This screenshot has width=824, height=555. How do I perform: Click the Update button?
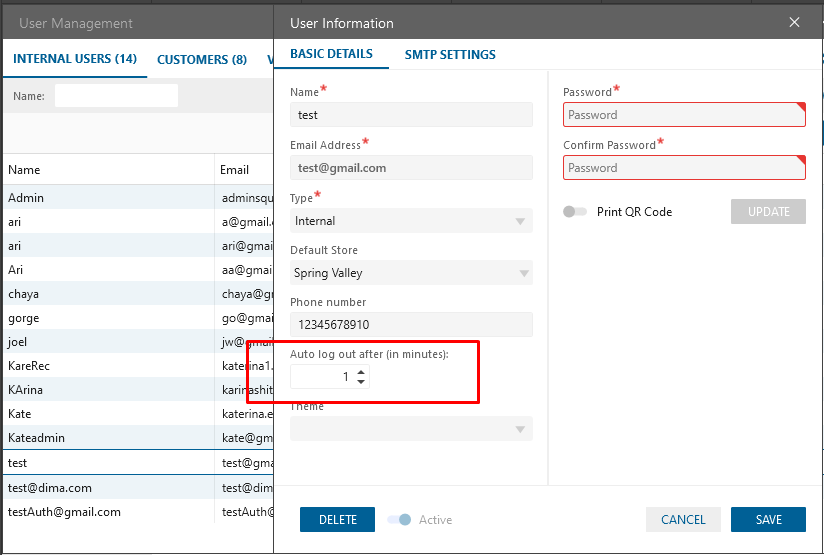click(768, 211)
